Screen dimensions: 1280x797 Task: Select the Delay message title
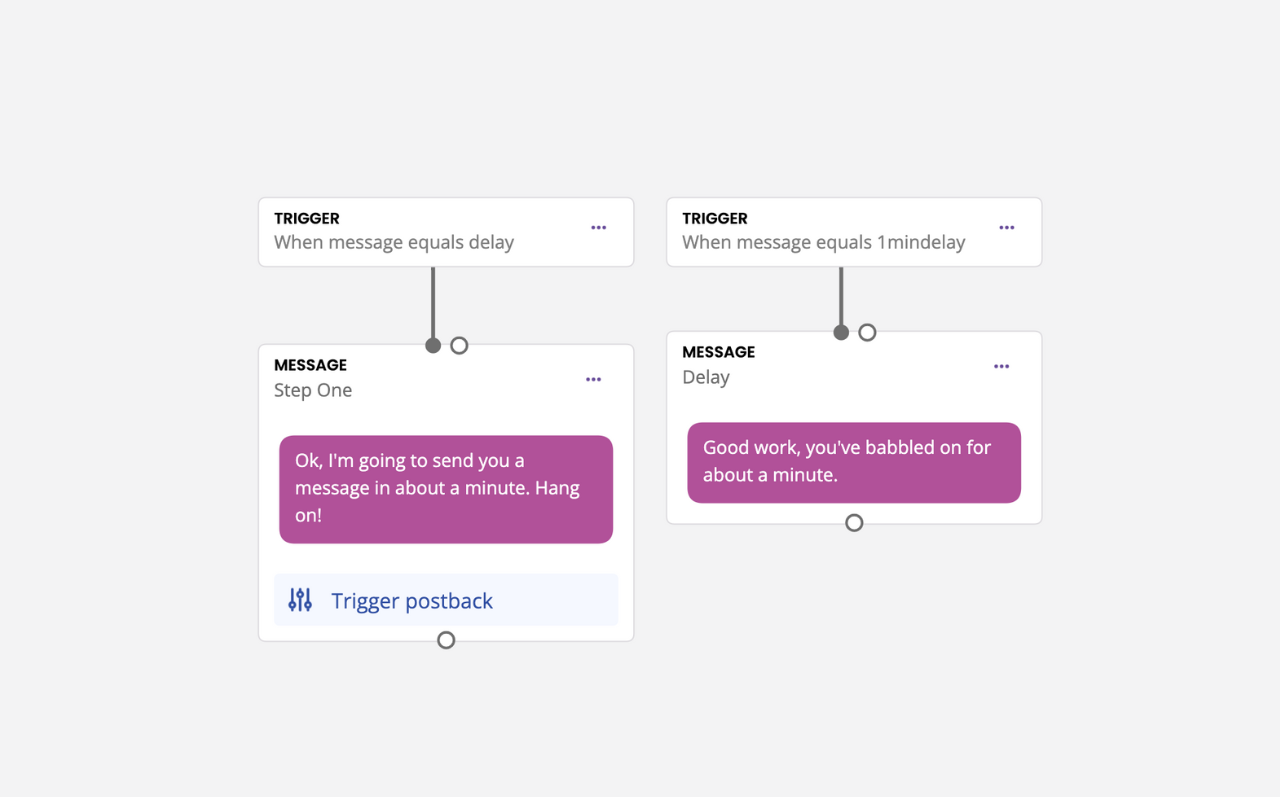[x=706, y=377]
